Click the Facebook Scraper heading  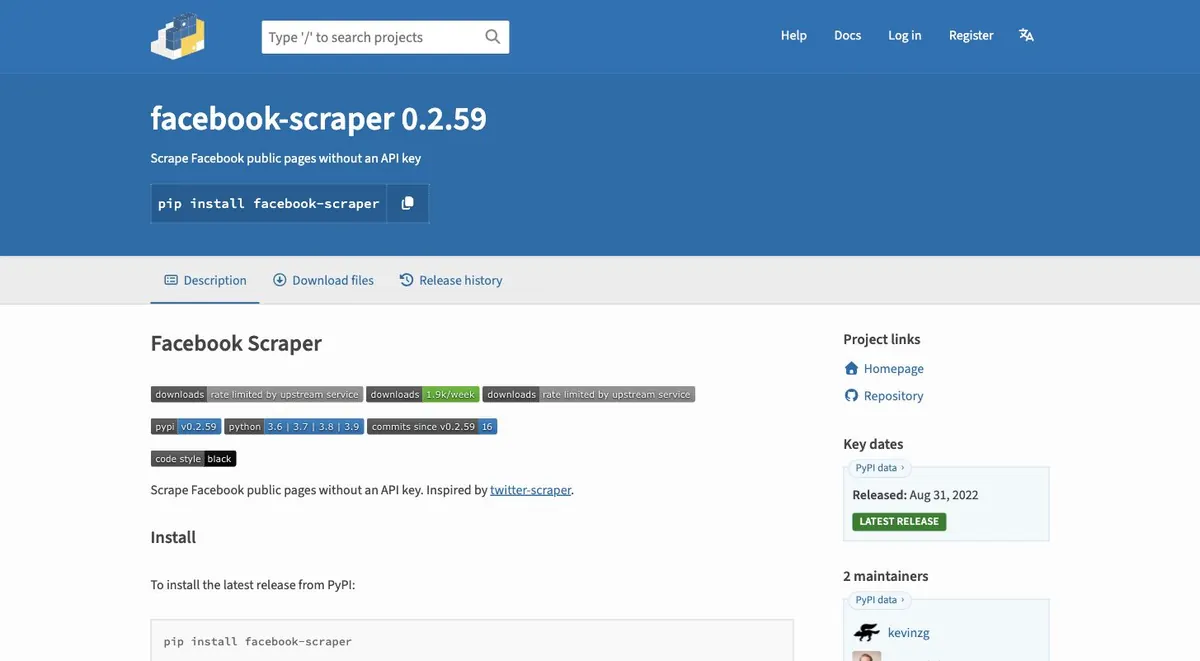click(x=236, y=343)
